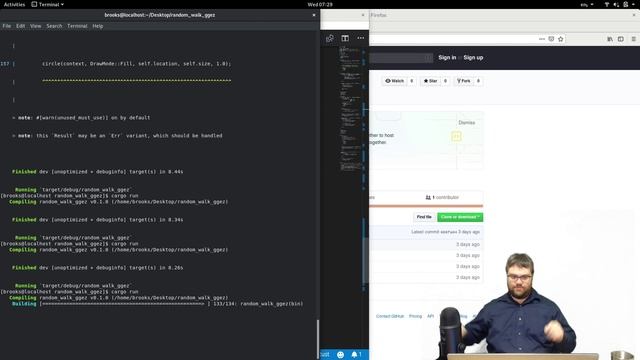Click the VS Code minimap code overview
Image resolution: width=640 pixels, height=360 pixels.
pos(350,108)
